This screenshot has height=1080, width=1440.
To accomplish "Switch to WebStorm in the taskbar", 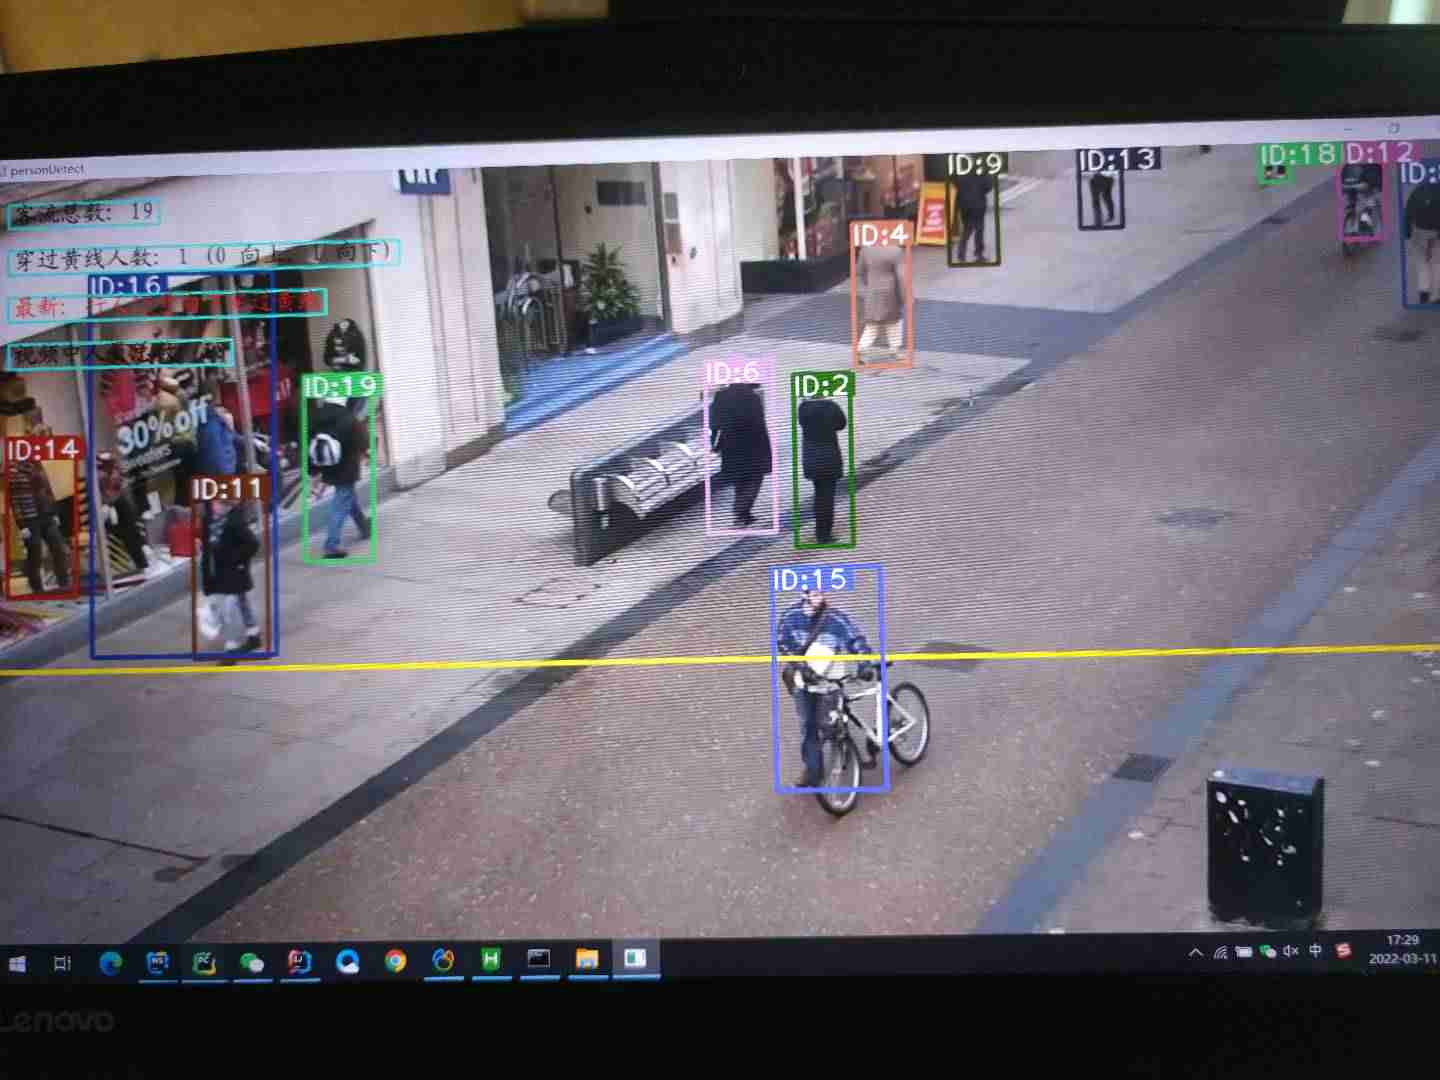I will pos(158,962).
